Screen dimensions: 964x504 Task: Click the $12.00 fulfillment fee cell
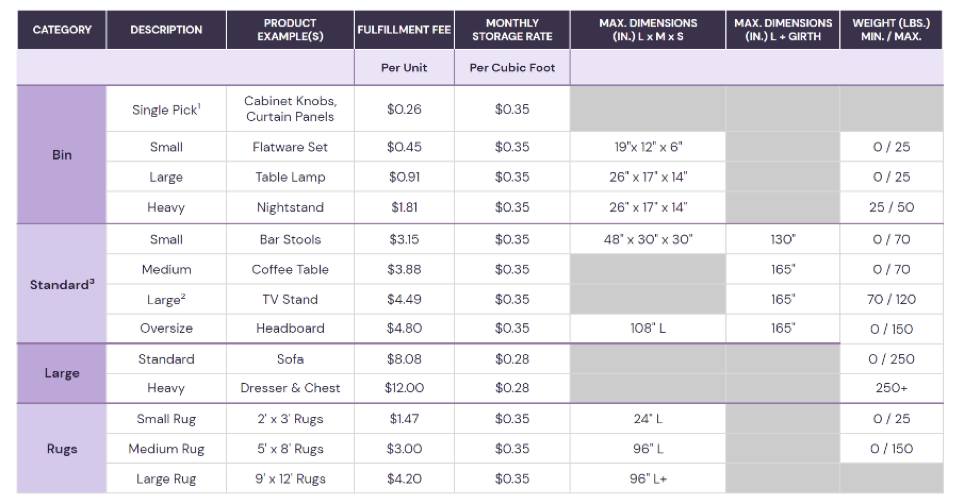tap(404, 388)
